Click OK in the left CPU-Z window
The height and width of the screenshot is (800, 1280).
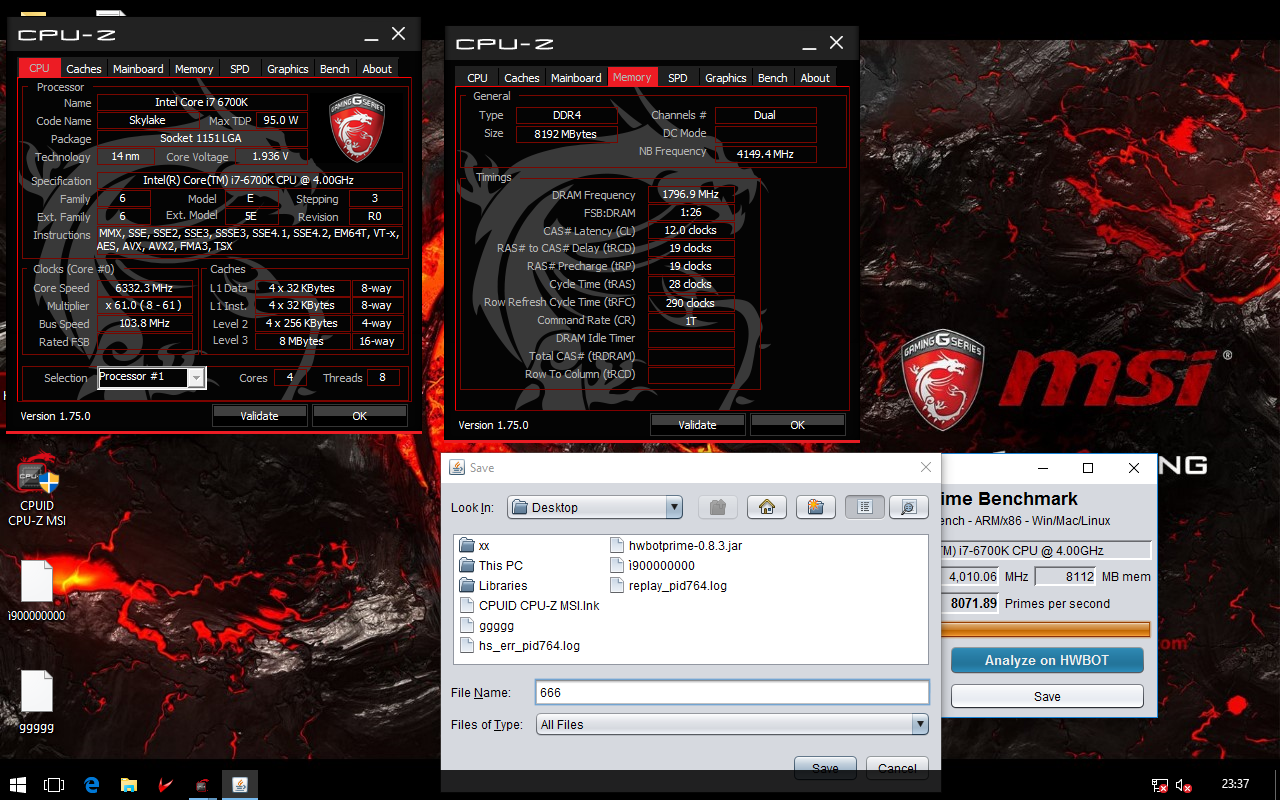359,416
